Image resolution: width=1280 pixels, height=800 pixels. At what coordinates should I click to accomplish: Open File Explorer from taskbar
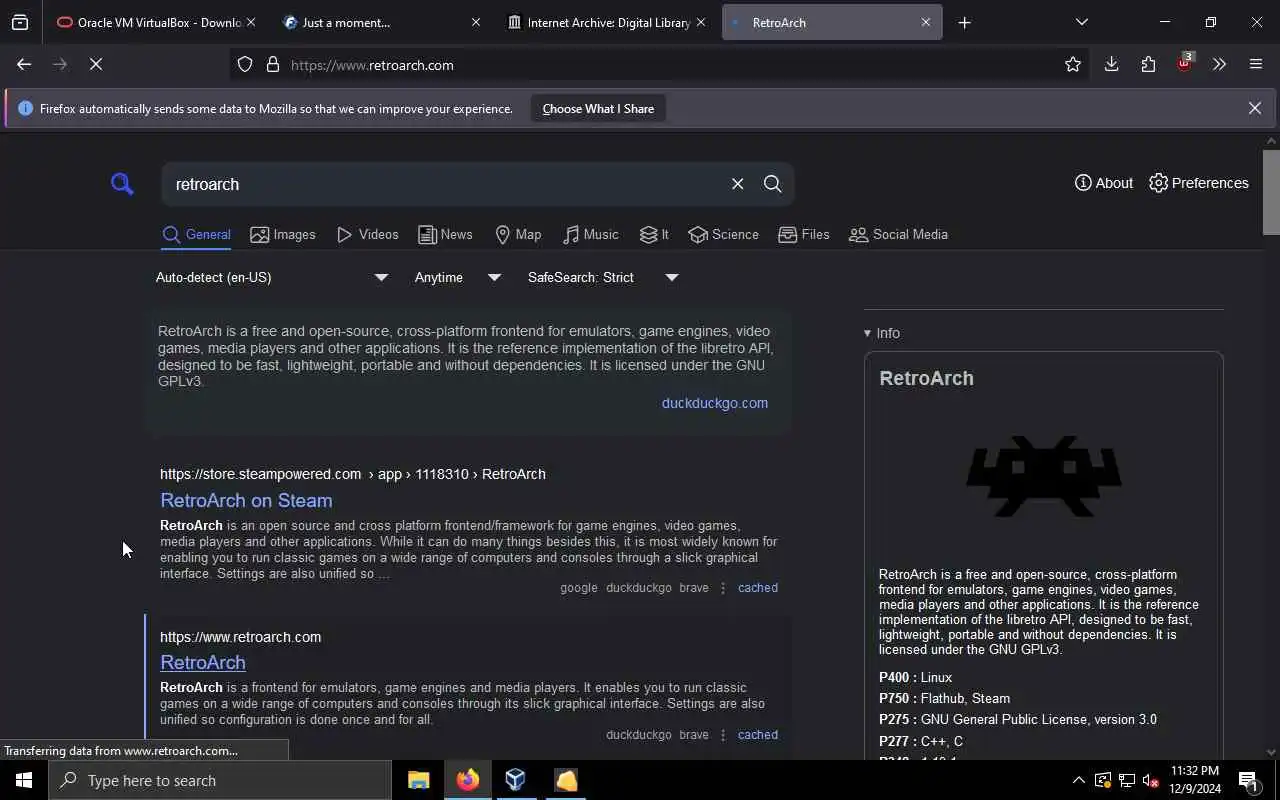(418, 780)
